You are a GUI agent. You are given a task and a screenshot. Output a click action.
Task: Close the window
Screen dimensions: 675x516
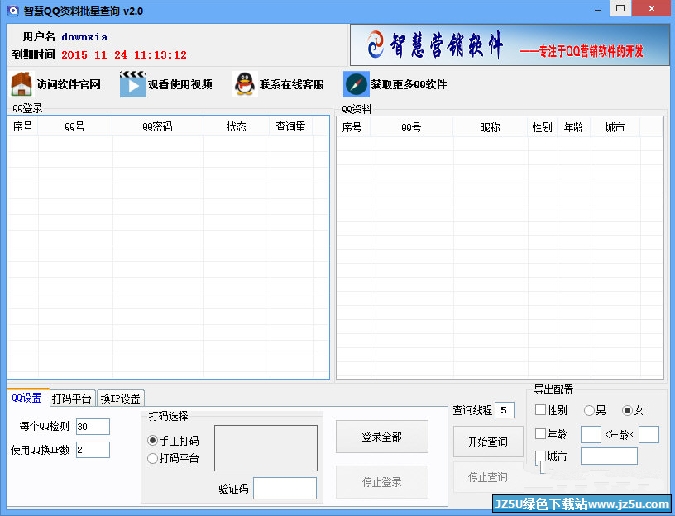[652, 9]
